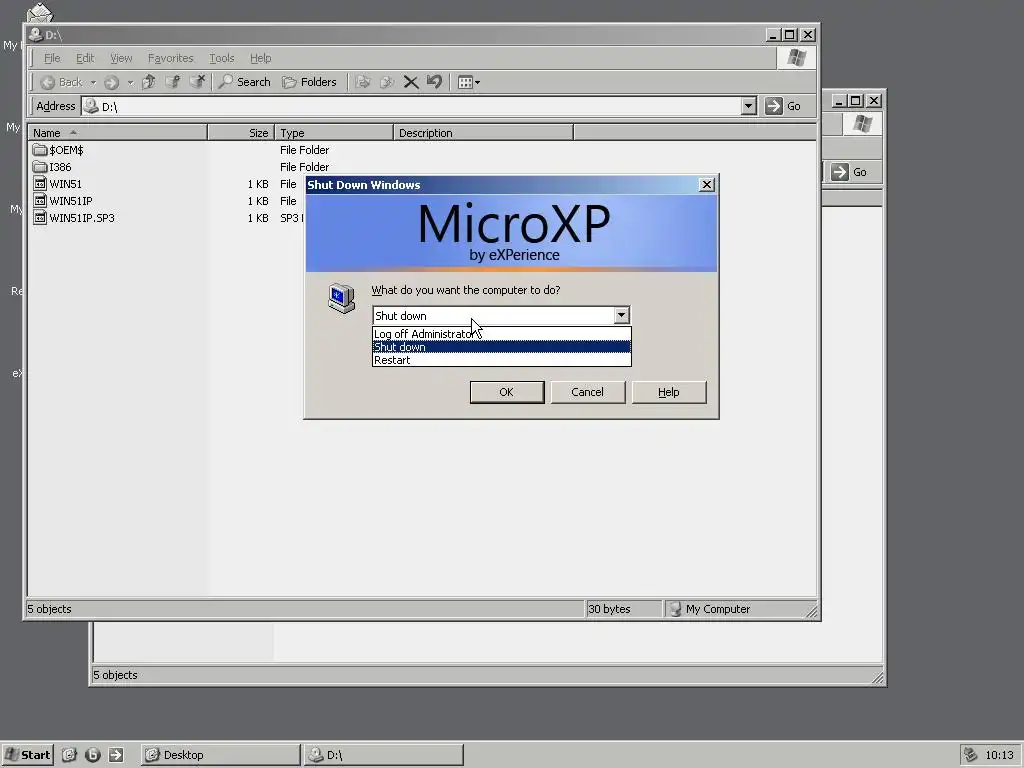
Task: Choose Log off Administrator from list
Action: [x=502, y=334]
